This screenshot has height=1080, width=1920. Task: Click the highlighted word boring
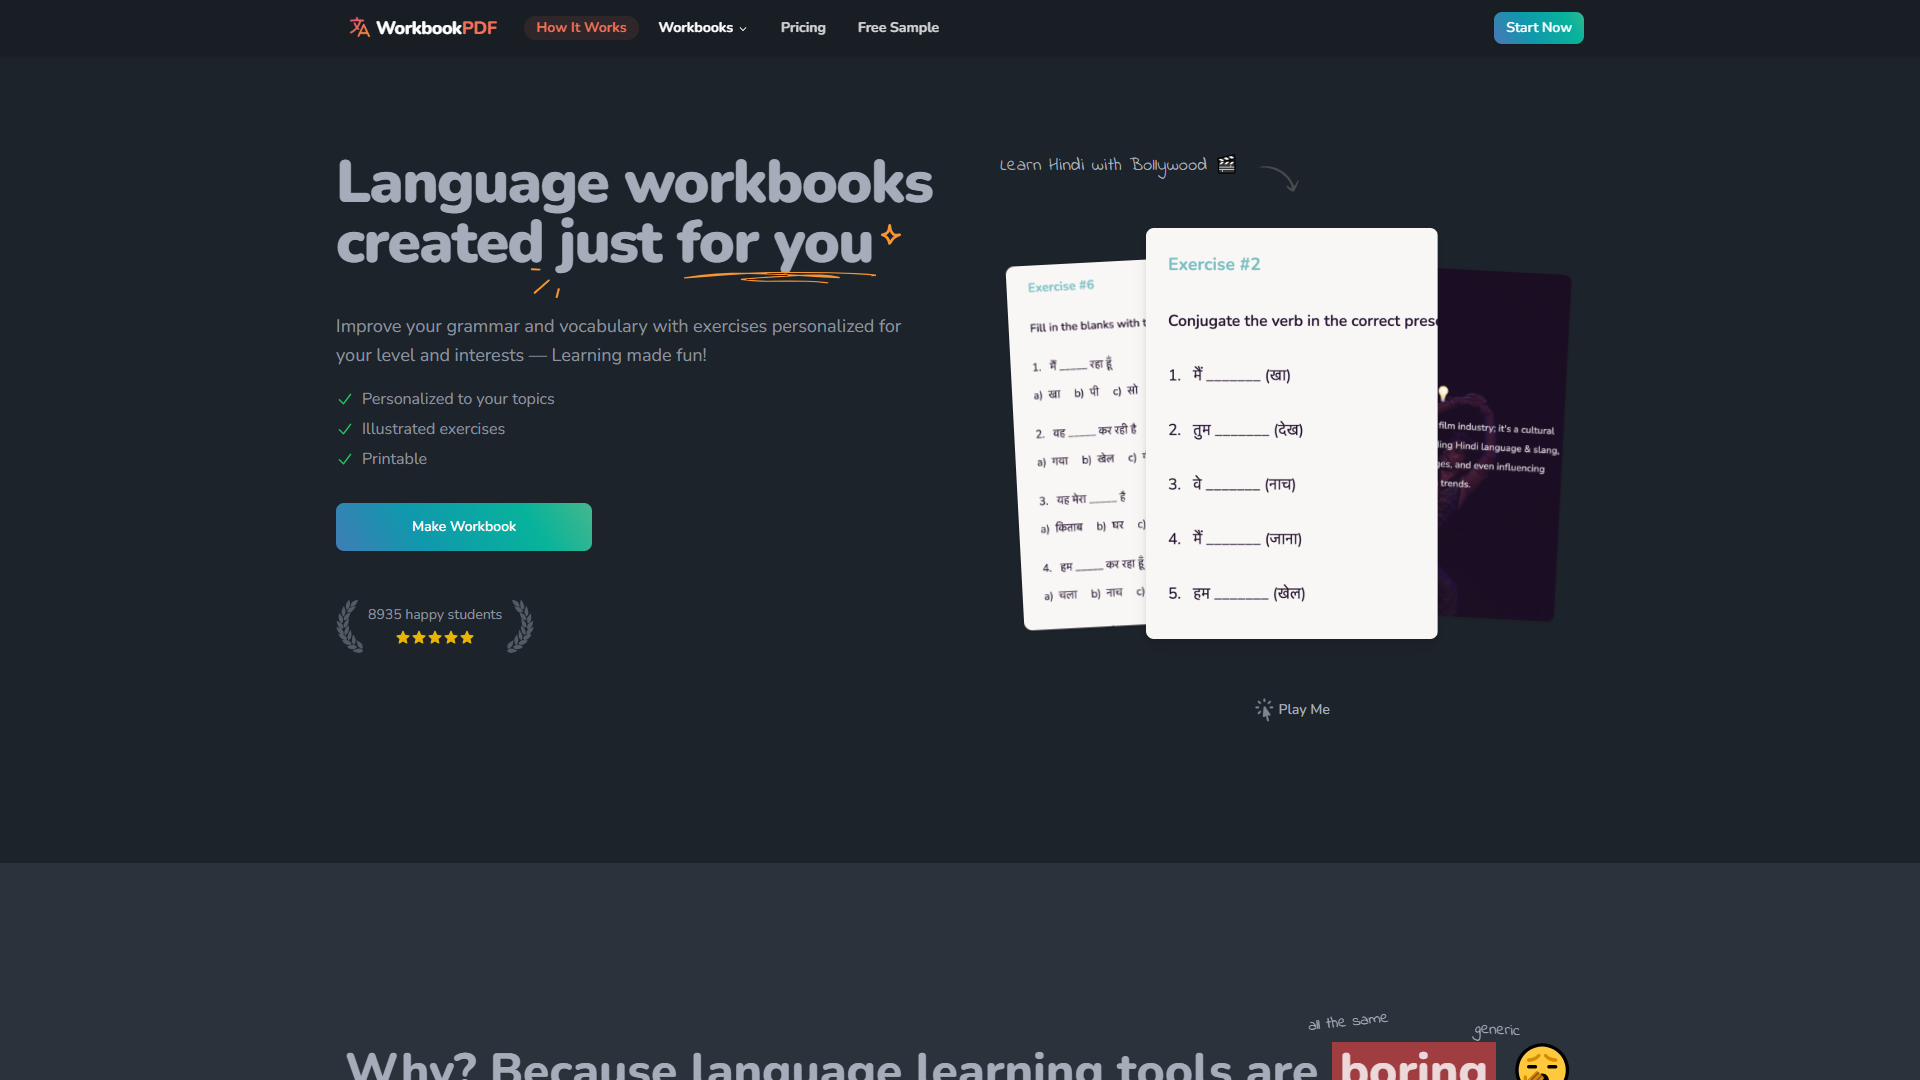click(x=1413, y=1063)
